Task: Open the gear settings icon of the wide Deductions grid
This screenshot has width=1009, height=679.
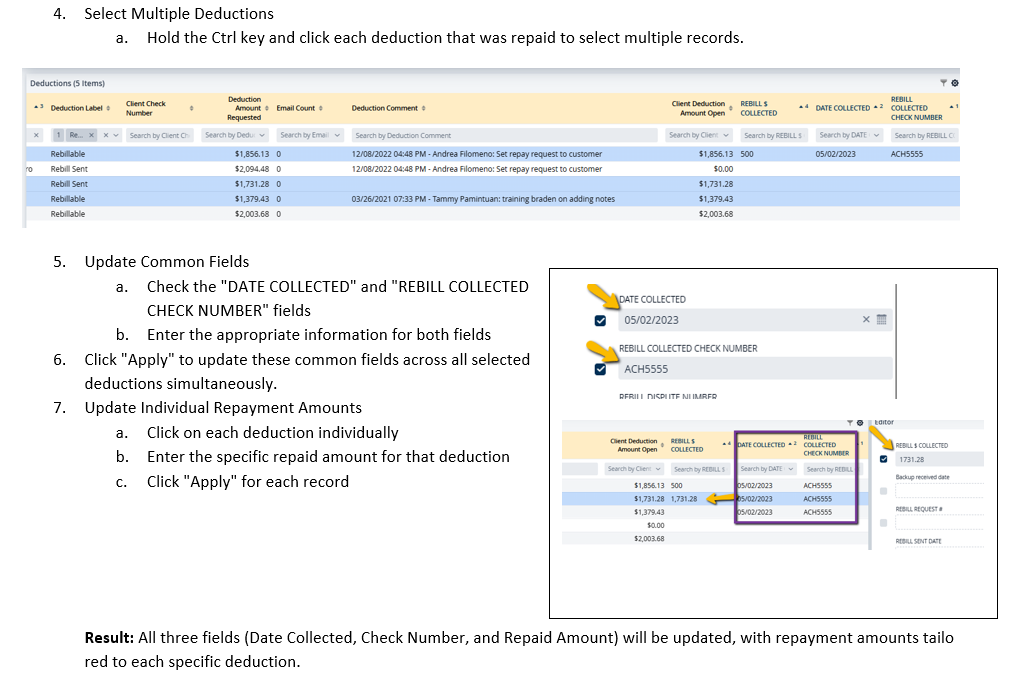Action: 954,83
